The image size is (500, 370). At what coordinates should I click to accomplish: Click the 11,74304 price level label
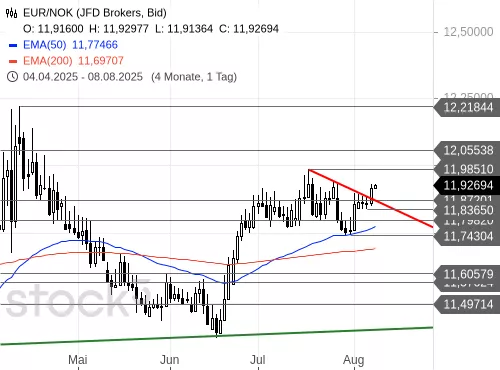(467, 236)
